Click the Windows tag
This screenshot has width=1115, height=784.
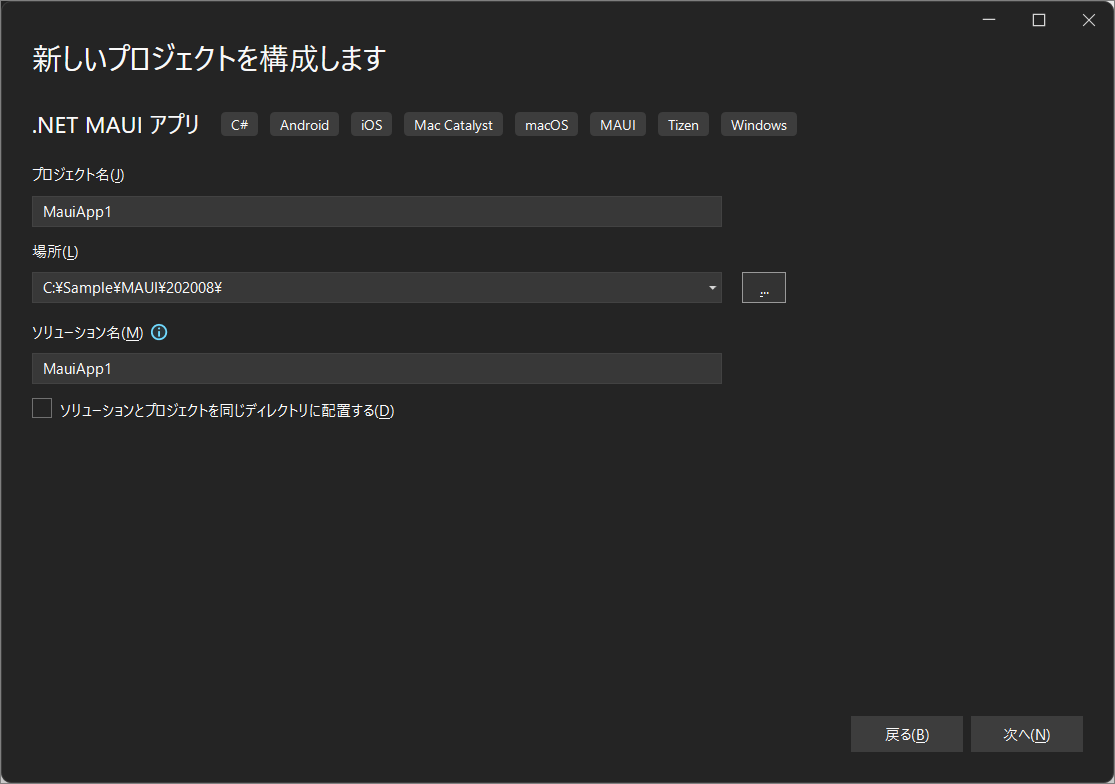coord(759,124)
